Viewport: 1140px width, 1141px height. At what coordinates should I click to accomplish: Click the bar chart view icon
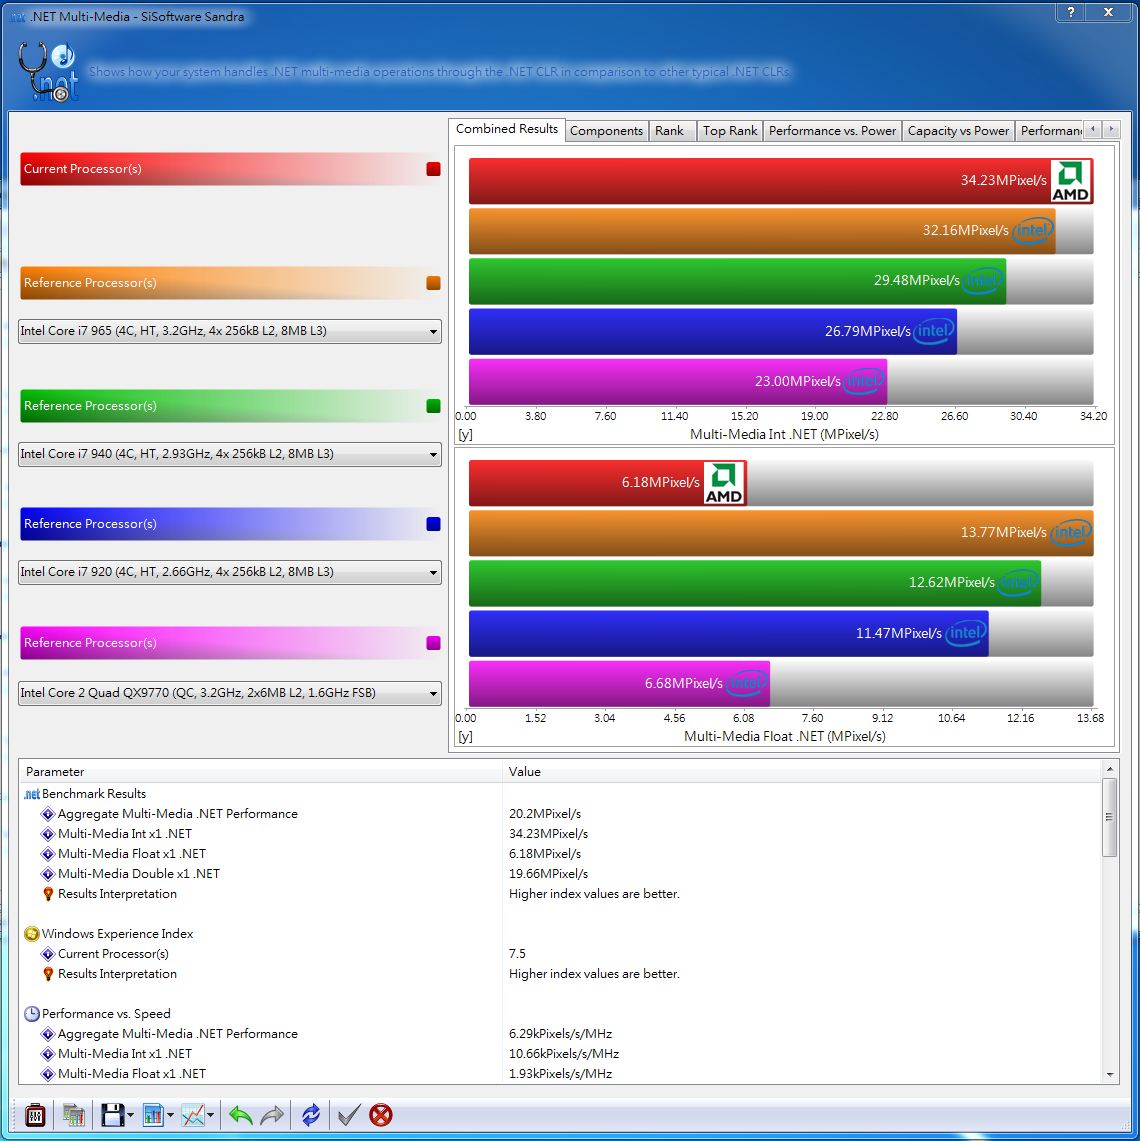pyautogui.click(x=153, y=1115)
